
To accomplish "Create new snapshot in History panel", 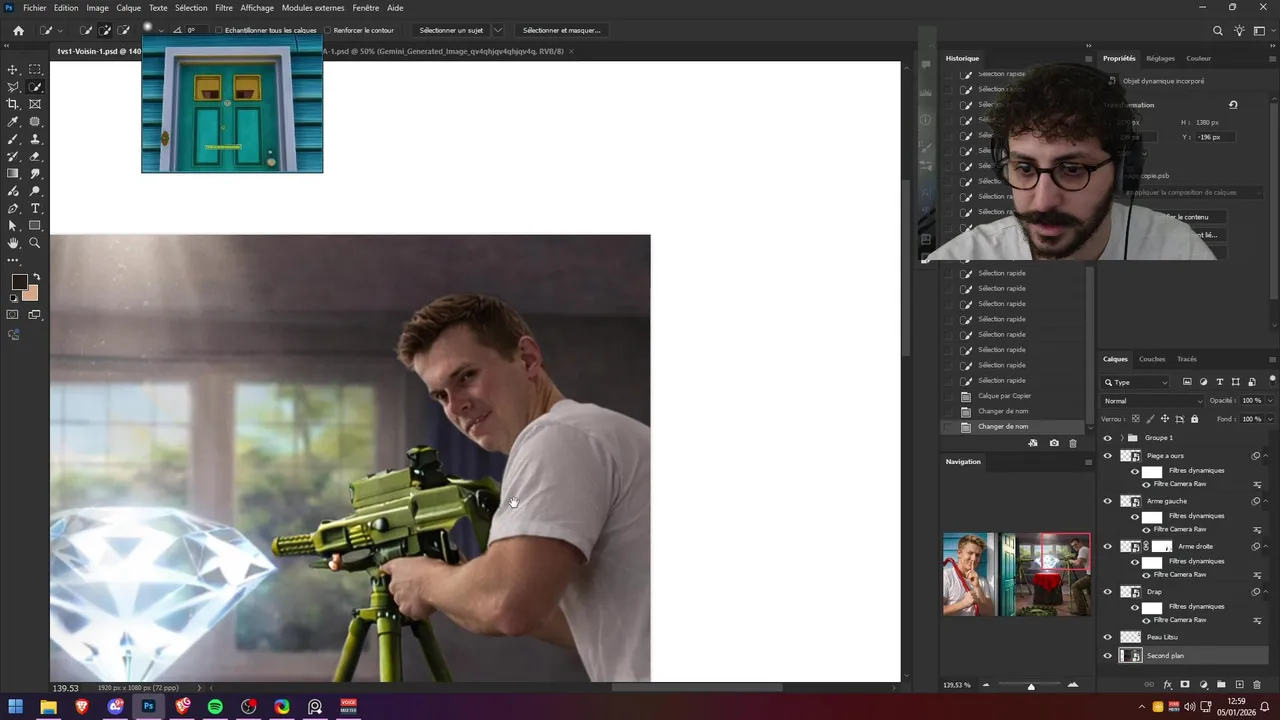I will (x=1054, y=443).
